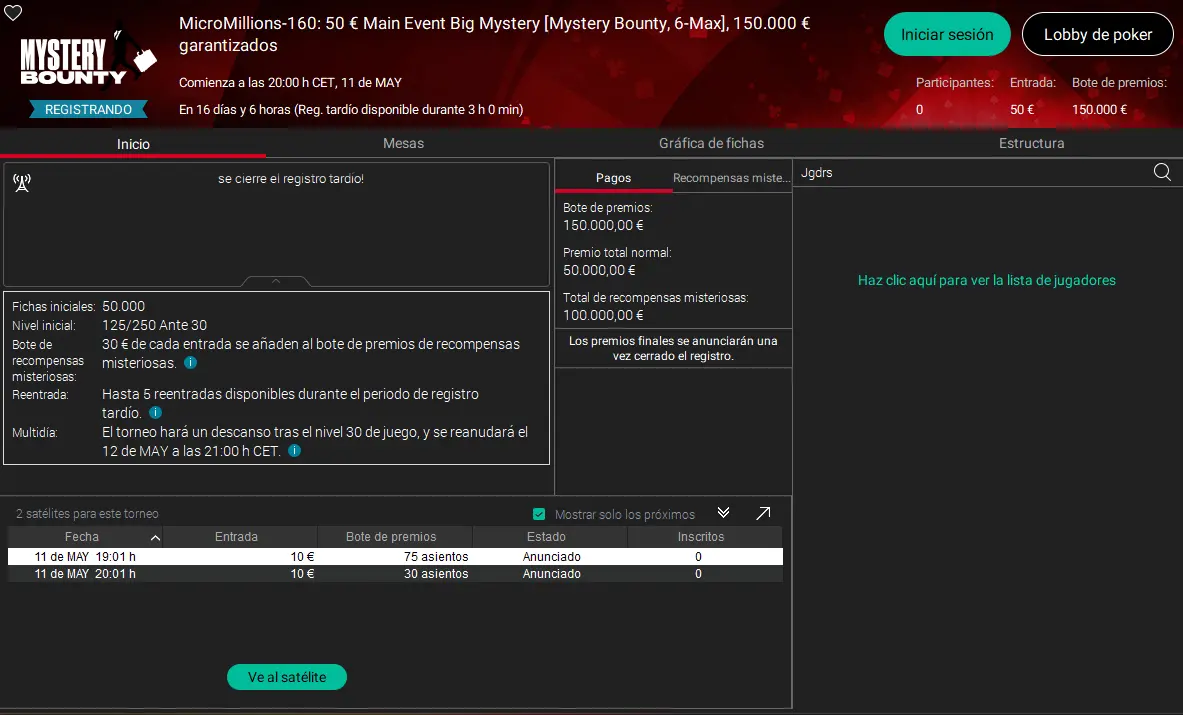
Task: Click the broadcast antenna icon
Action: (22, 182)
